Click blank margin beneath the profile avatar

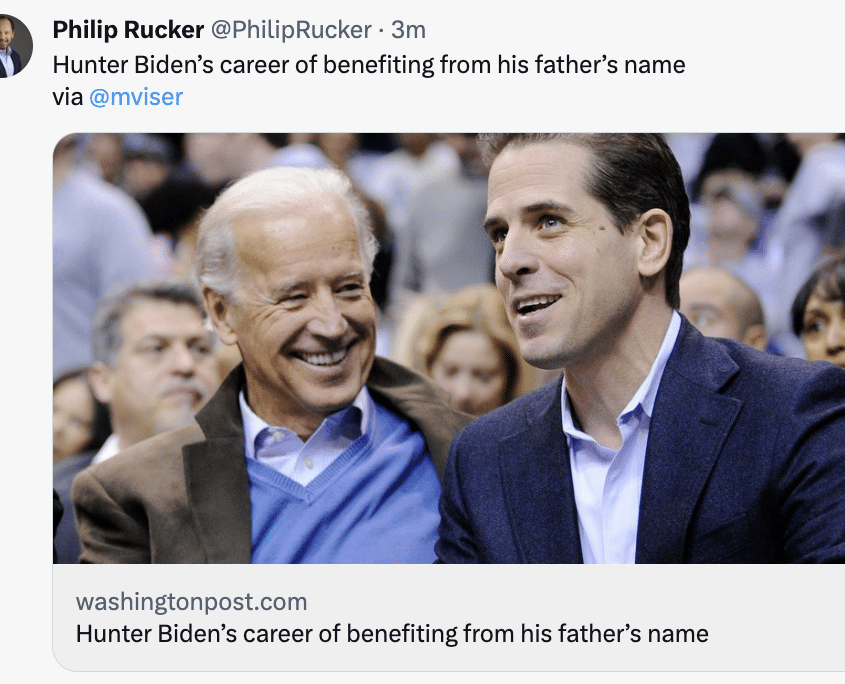22,323
